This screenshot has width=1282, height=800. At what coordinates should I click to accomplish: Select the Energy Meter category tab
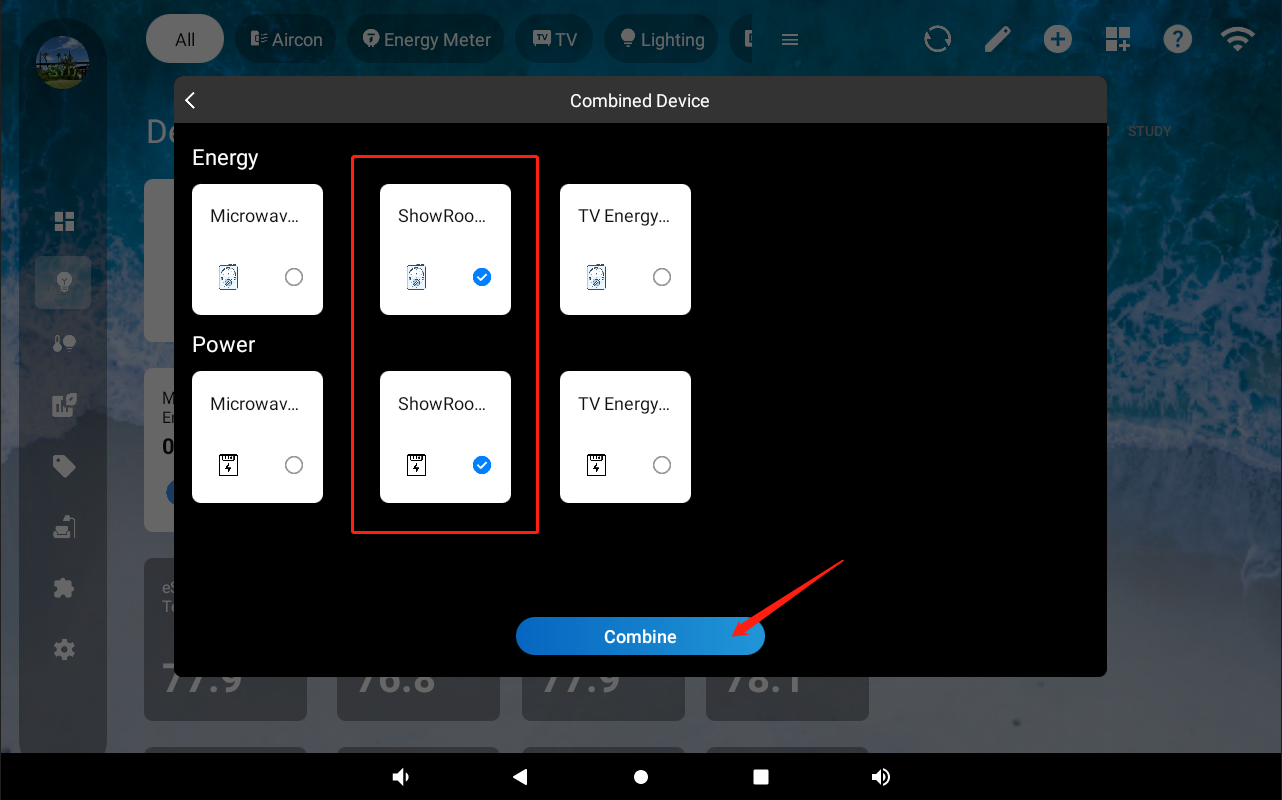[426, 40]
